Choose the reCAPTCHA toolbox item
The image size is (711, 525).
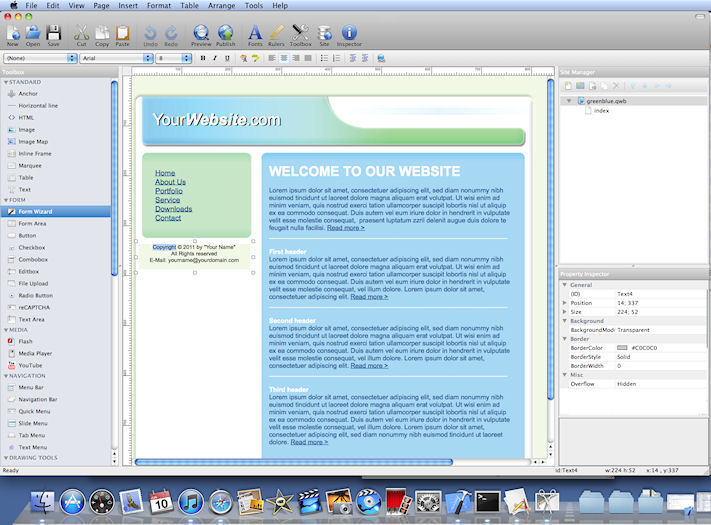point(33,307)
